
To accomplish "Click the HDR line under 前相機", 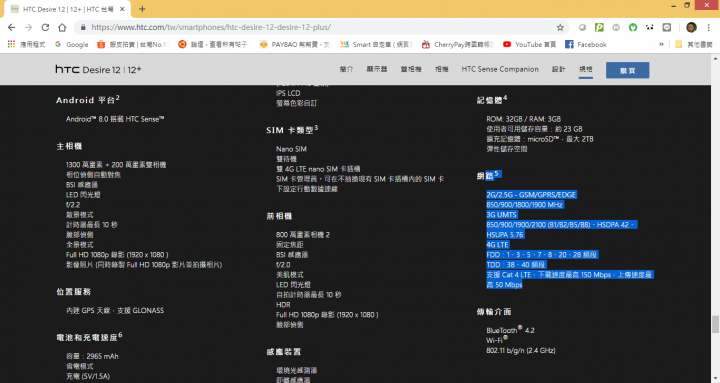I will [x=283, y=304].
